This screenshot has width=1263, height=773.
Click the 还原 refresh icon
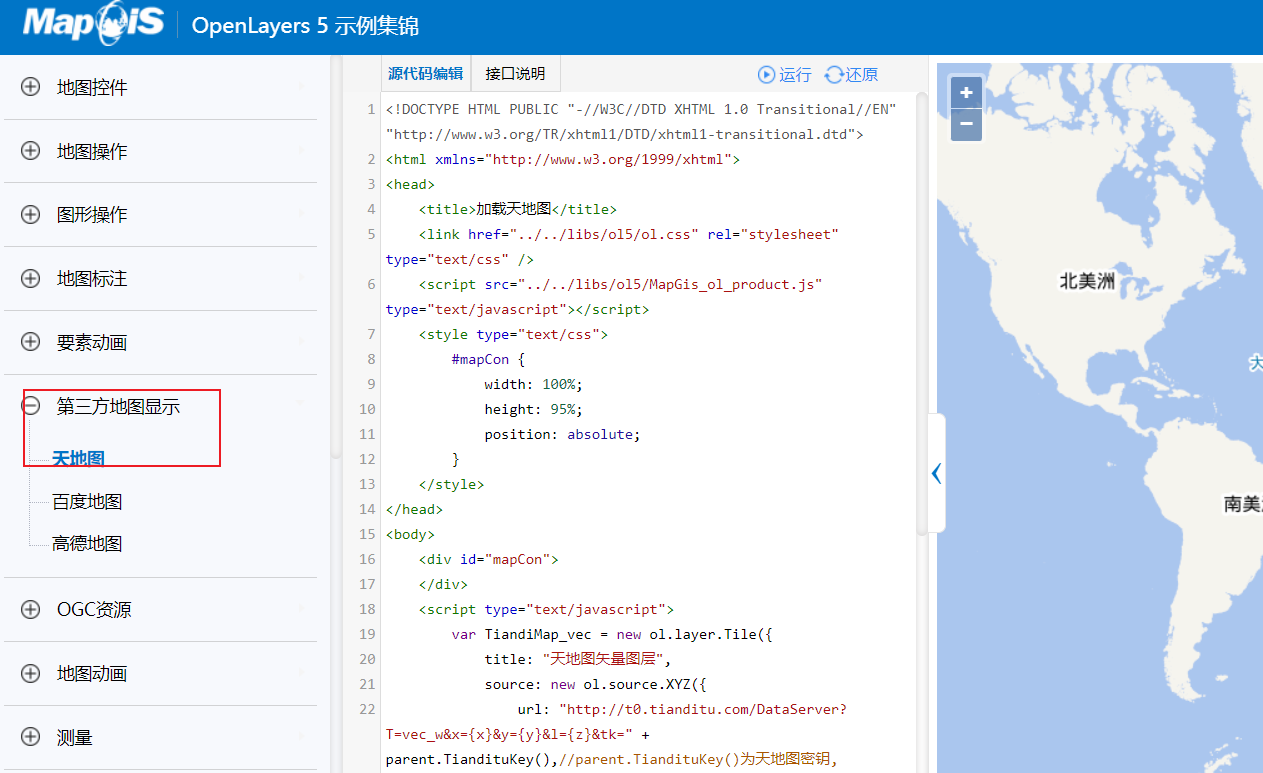tap(834, 74)
